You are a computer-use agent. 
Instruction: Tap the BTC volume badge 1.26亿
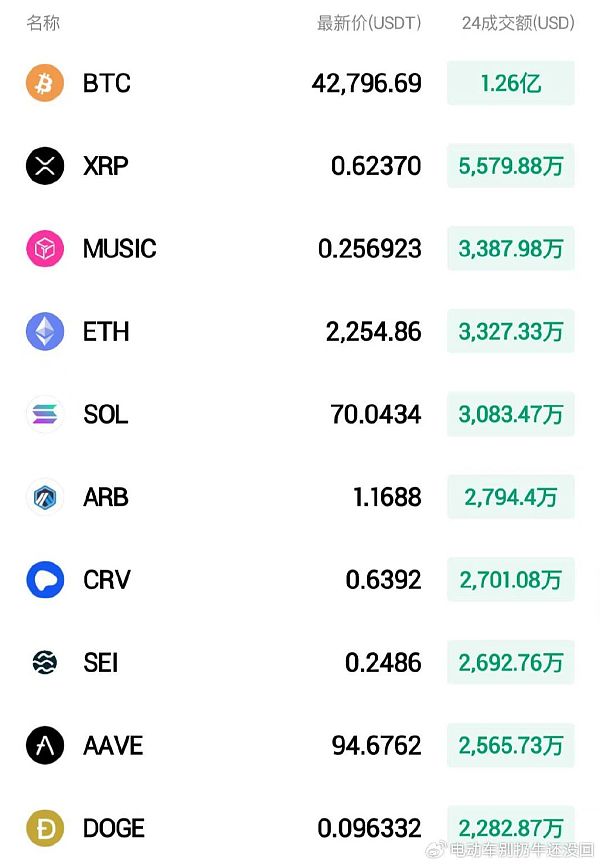510,83
